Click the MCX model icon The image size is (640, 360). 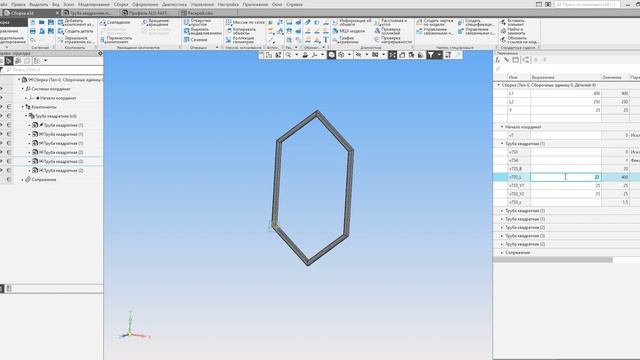coord(335,31)
